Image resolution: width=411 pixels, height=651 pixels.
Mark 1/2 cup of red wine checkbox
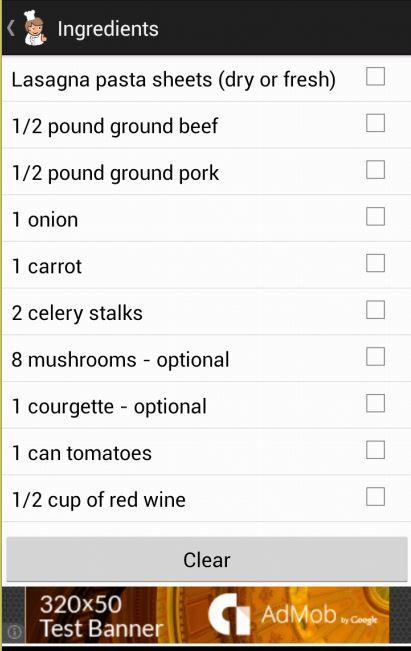pos(375,497)
